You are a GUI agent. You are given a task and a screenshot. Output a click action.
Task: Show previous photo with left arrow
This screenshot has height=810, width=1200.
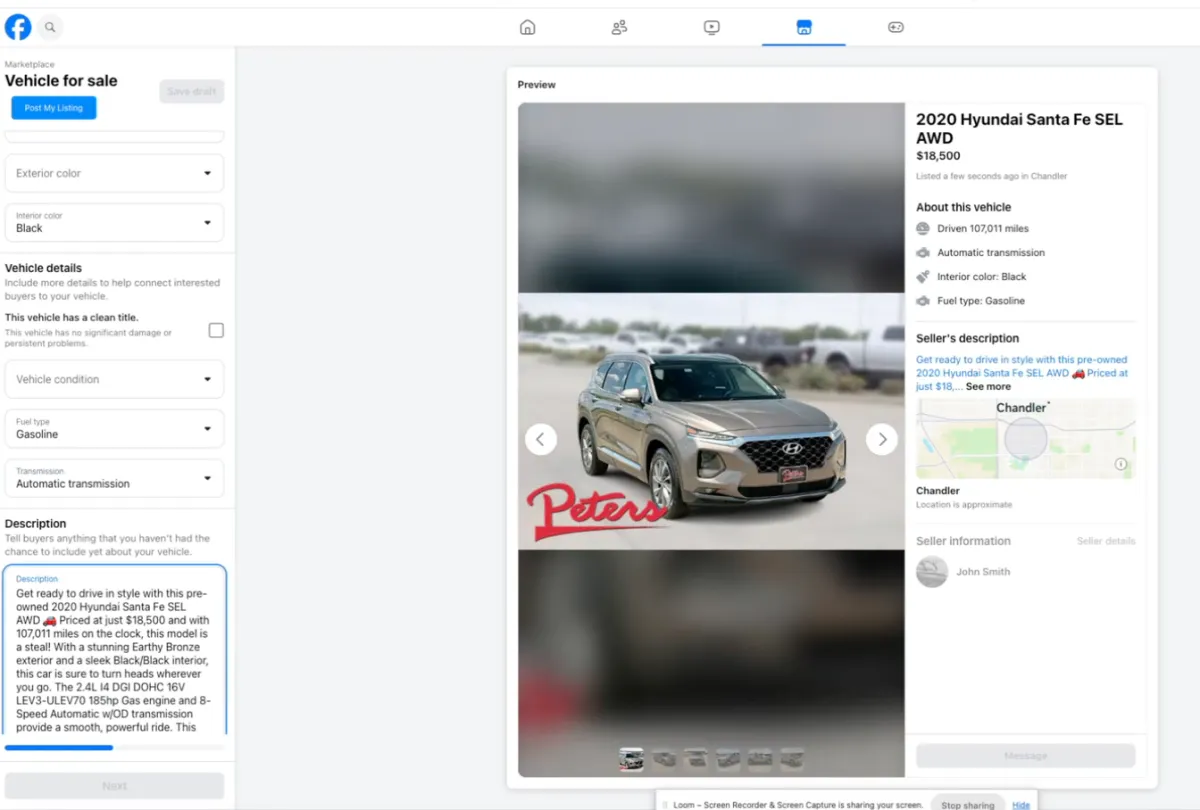point(541,438)
